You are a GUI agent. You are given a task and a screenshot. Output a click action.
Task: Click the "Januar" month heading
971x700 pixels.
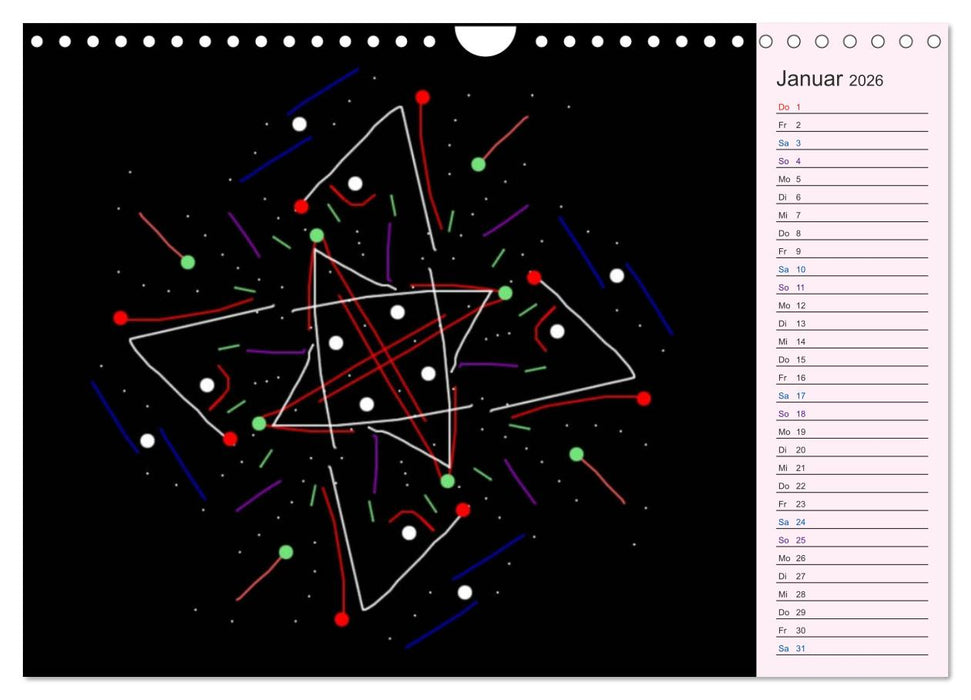[x=809, y=79]
